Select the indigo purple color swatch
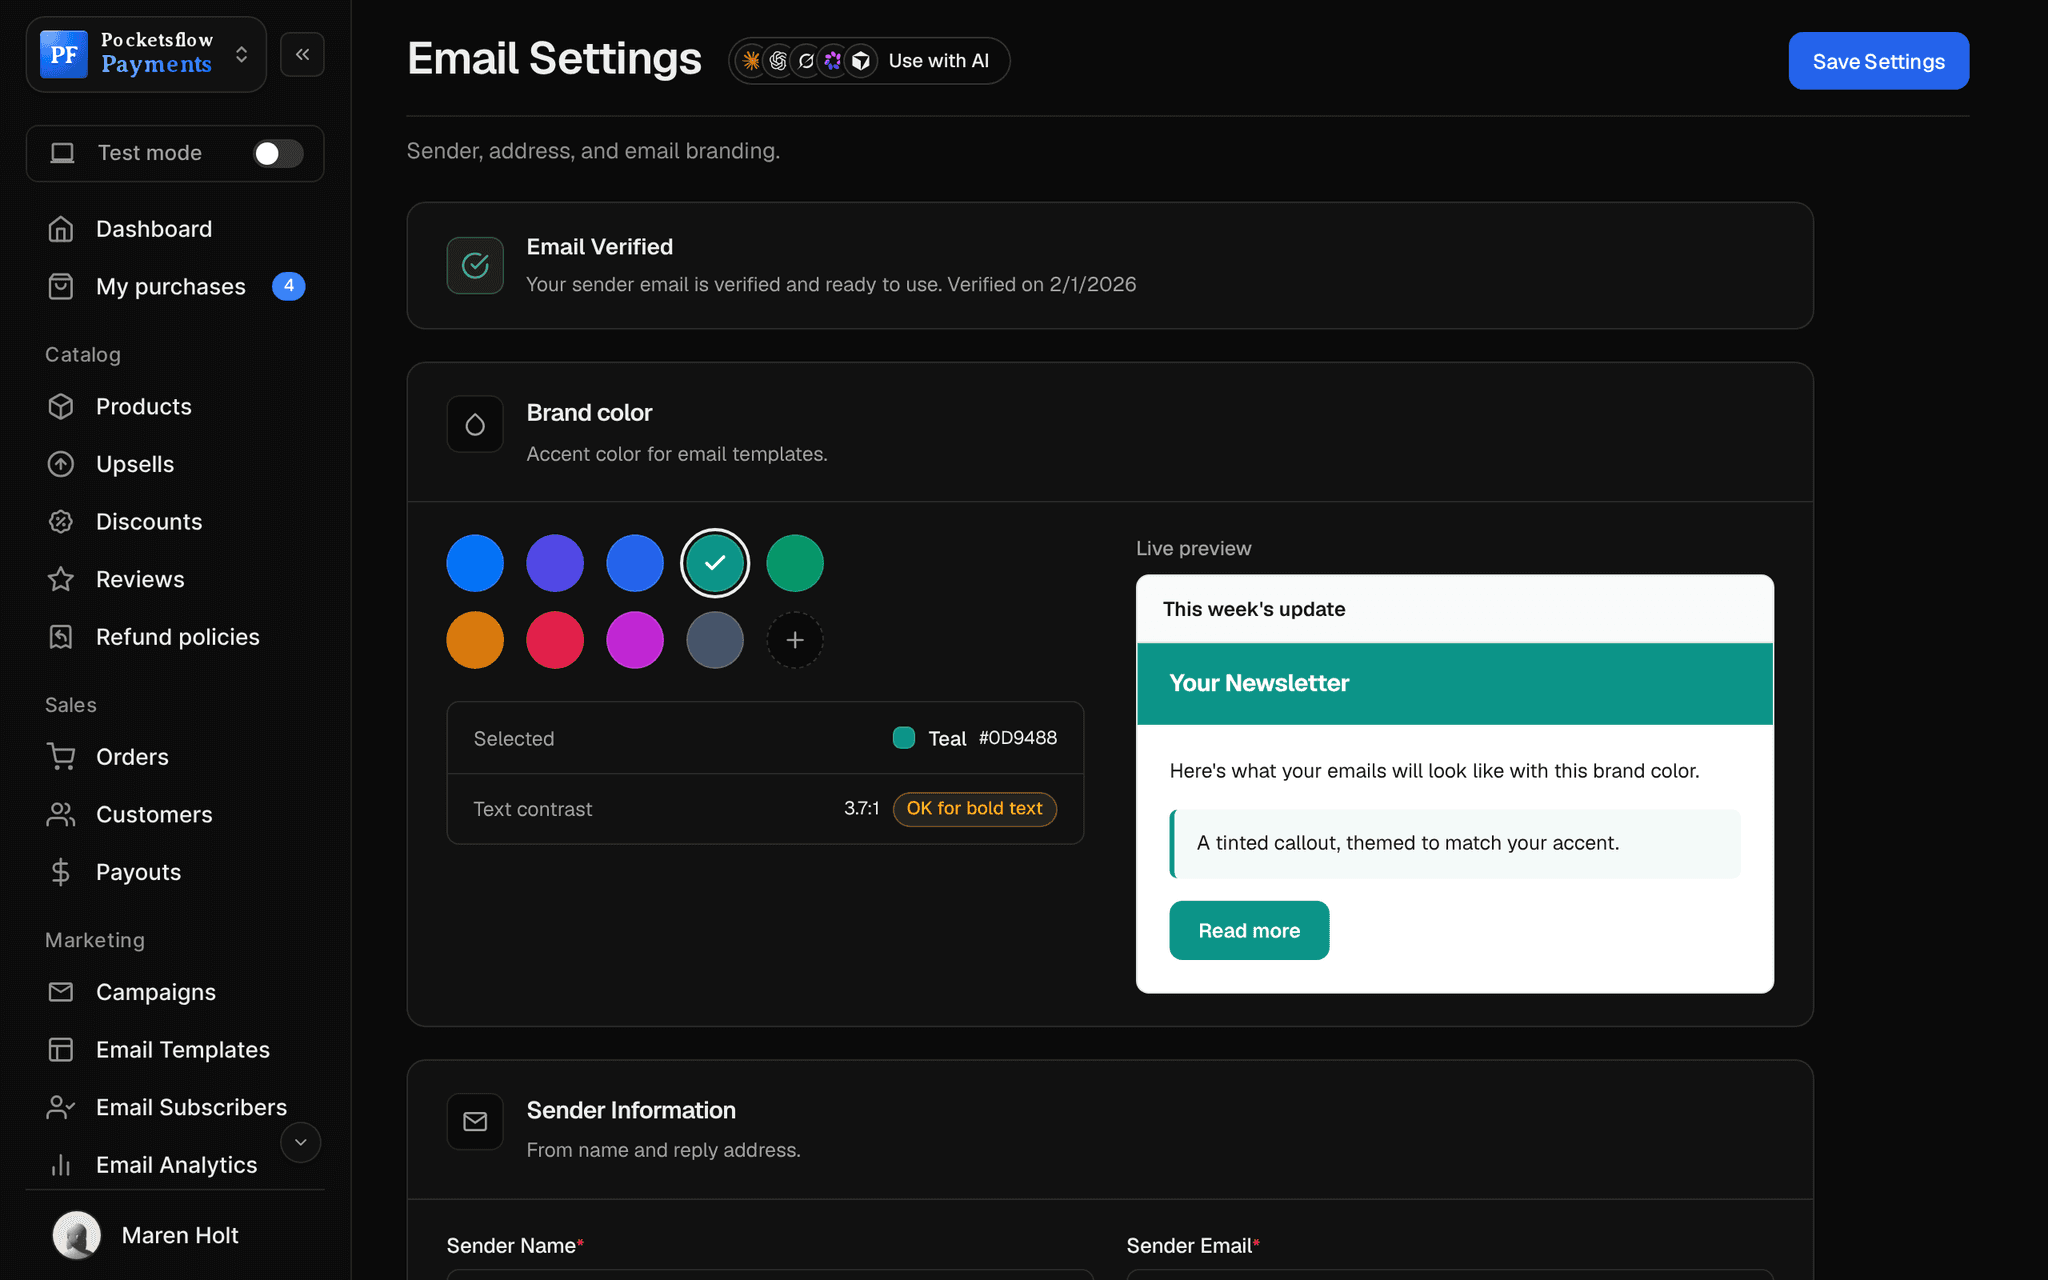The height and width of the screenshot is (1280, 2048). click(555, 563)
